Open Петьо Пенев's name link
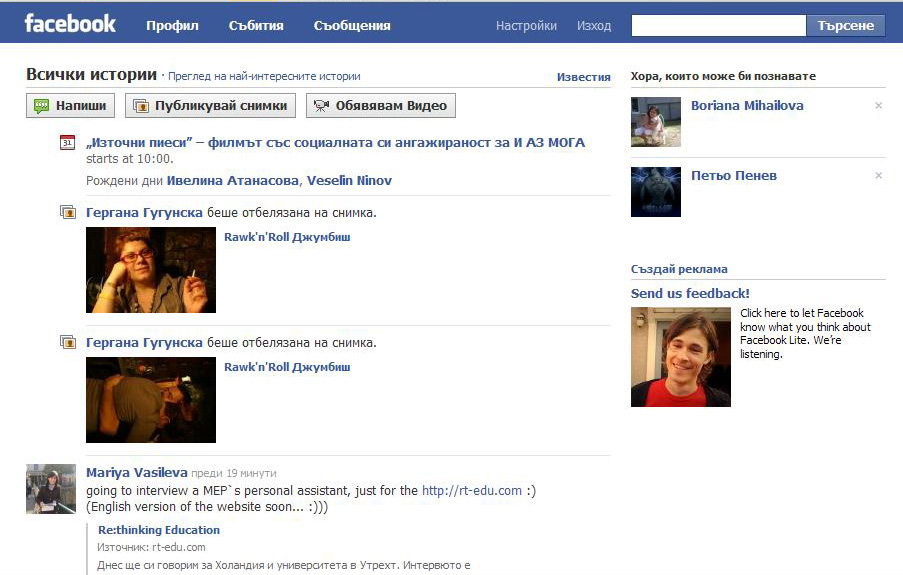The width and height of the screenshot is (903, 575). click(x=734, y=176)
